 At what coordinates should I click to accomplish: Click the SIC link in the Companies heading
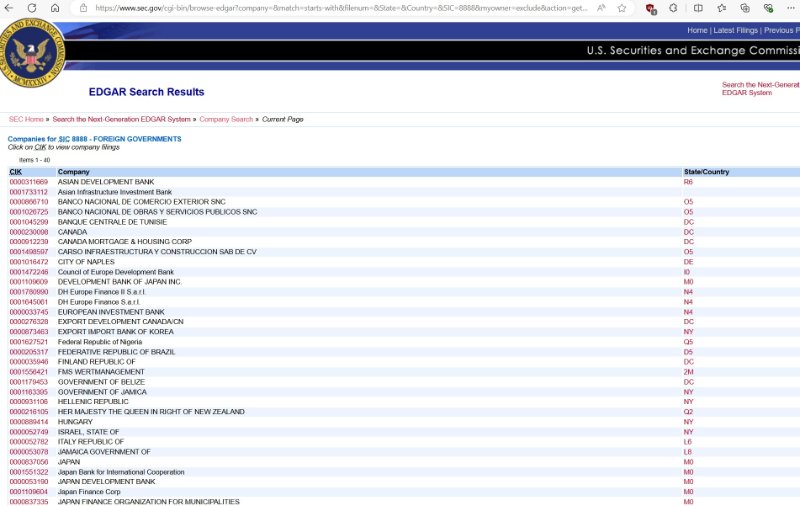64,139
